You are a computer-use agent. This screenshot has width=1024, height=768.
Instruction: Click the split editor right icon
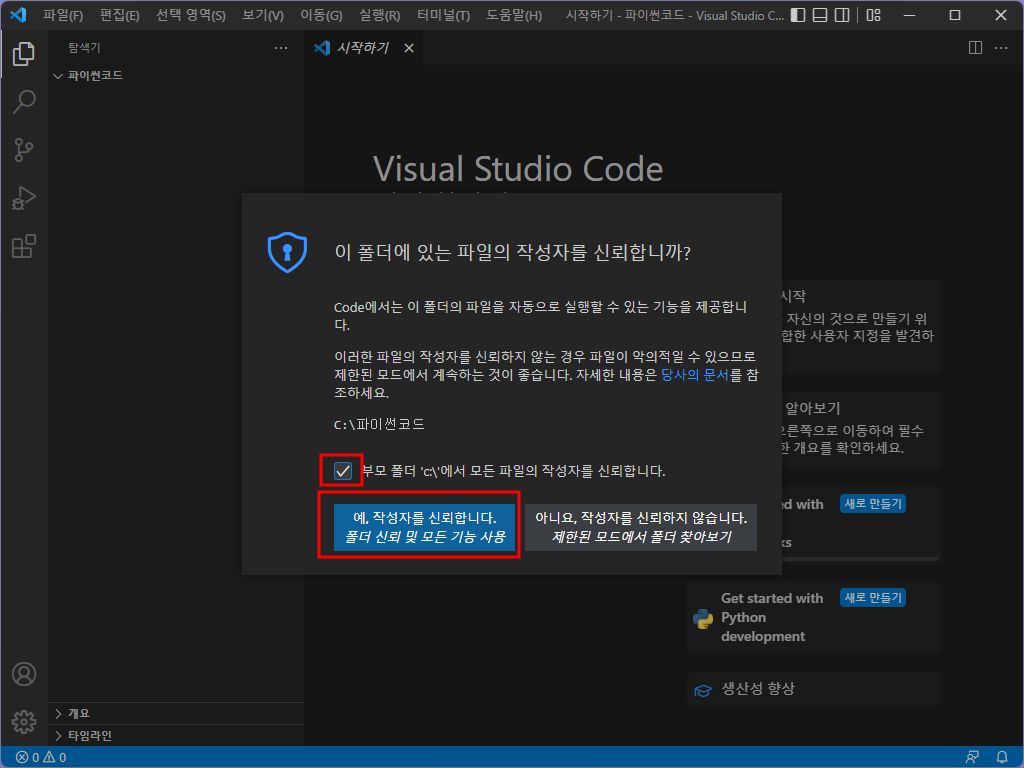coord(975,48)
